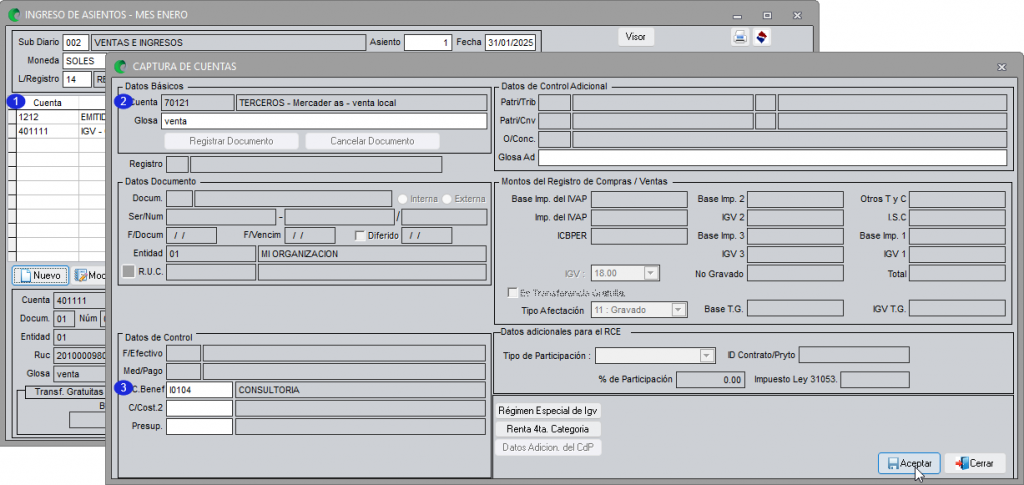Select the 401111 account row
Screen dimensions: 1024x485
[60, 131]
